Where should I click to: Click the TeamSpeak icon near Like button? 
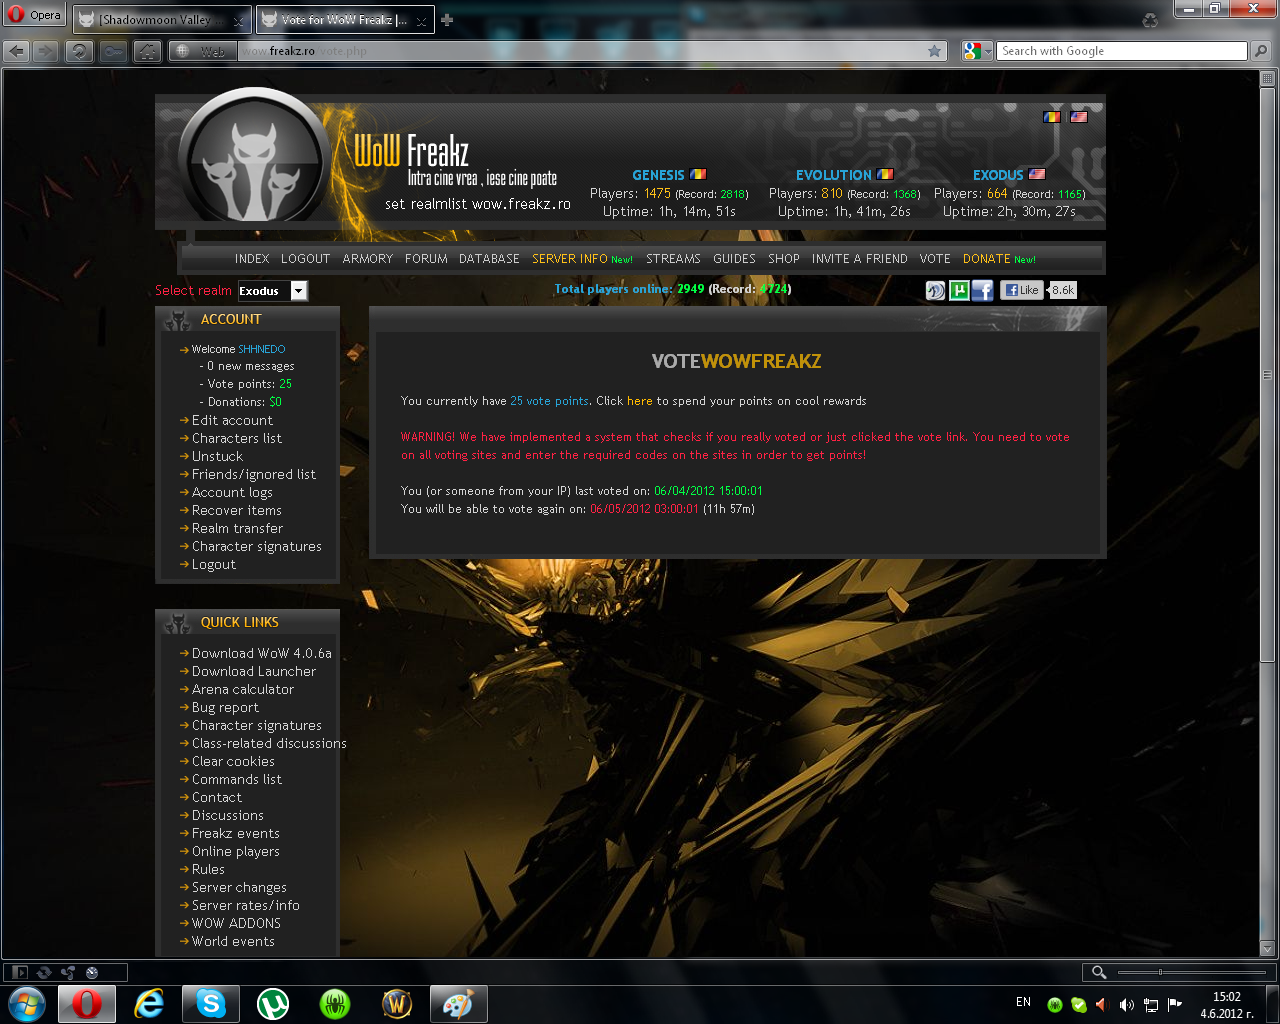935,290
